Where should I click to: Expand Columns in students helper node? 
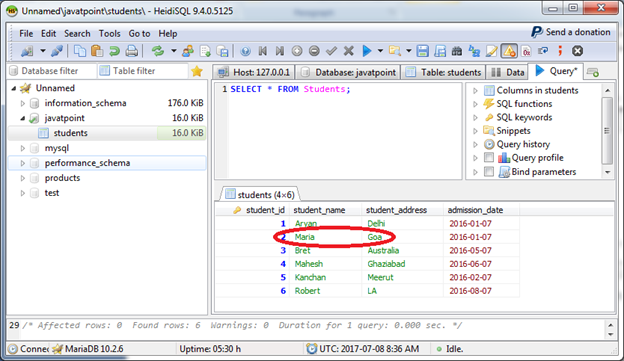[x=475, y=90]
